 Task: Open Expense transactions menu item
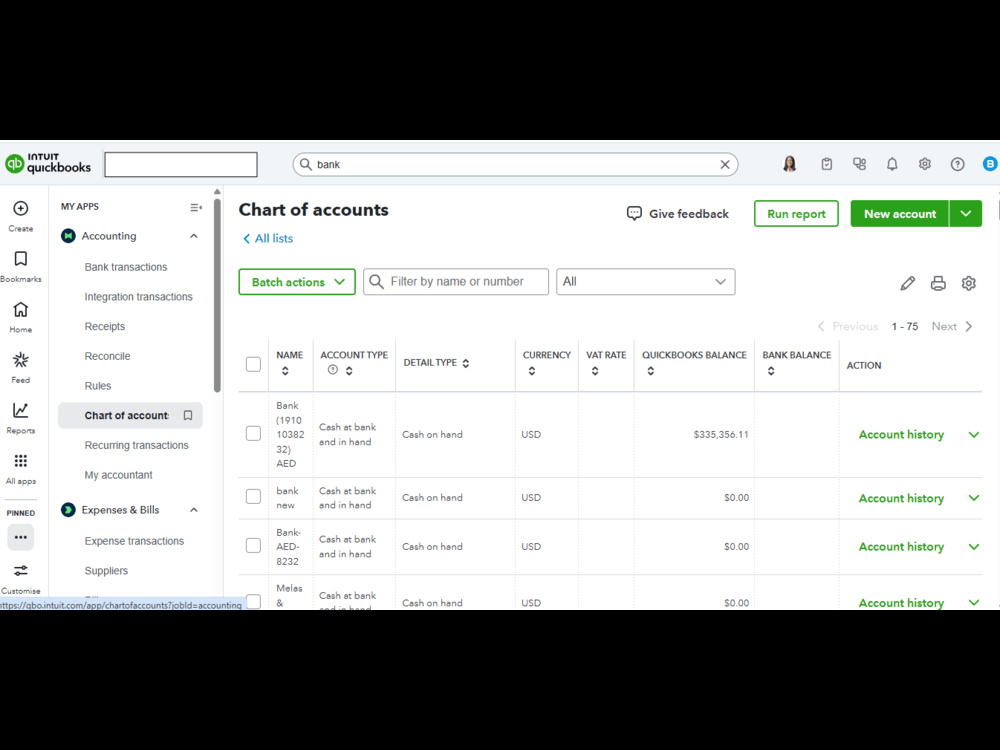(134, 541)
